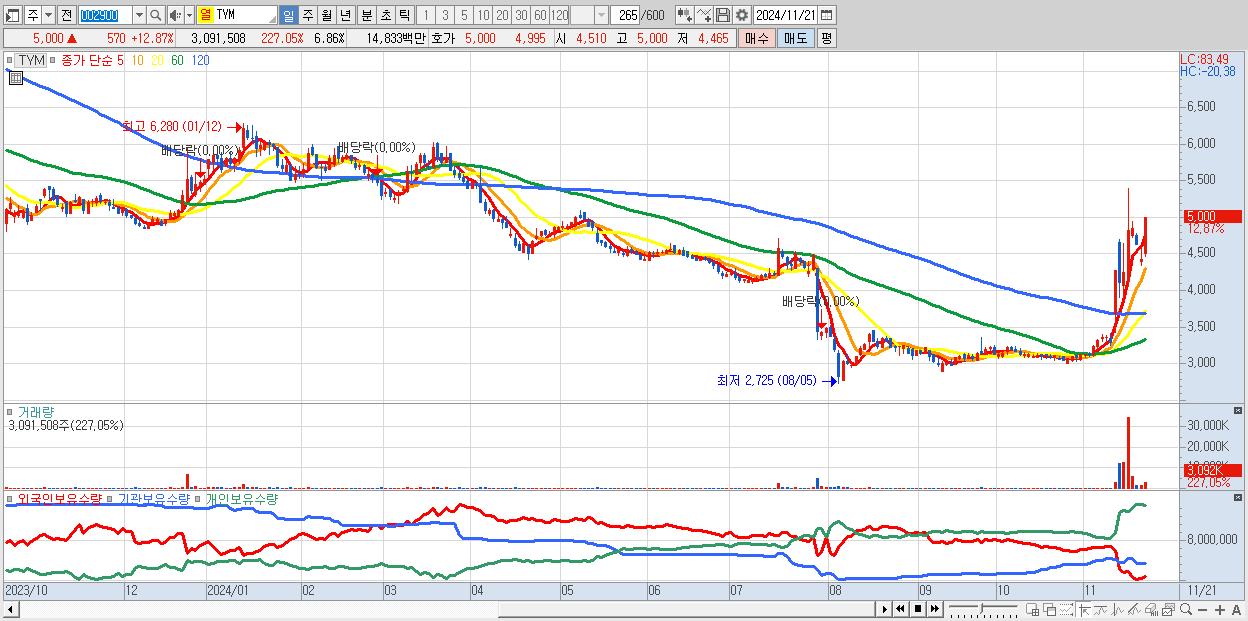Expand the stock code history dropdown
Viewport: 1248px width, 621px height.
(139, 15)
